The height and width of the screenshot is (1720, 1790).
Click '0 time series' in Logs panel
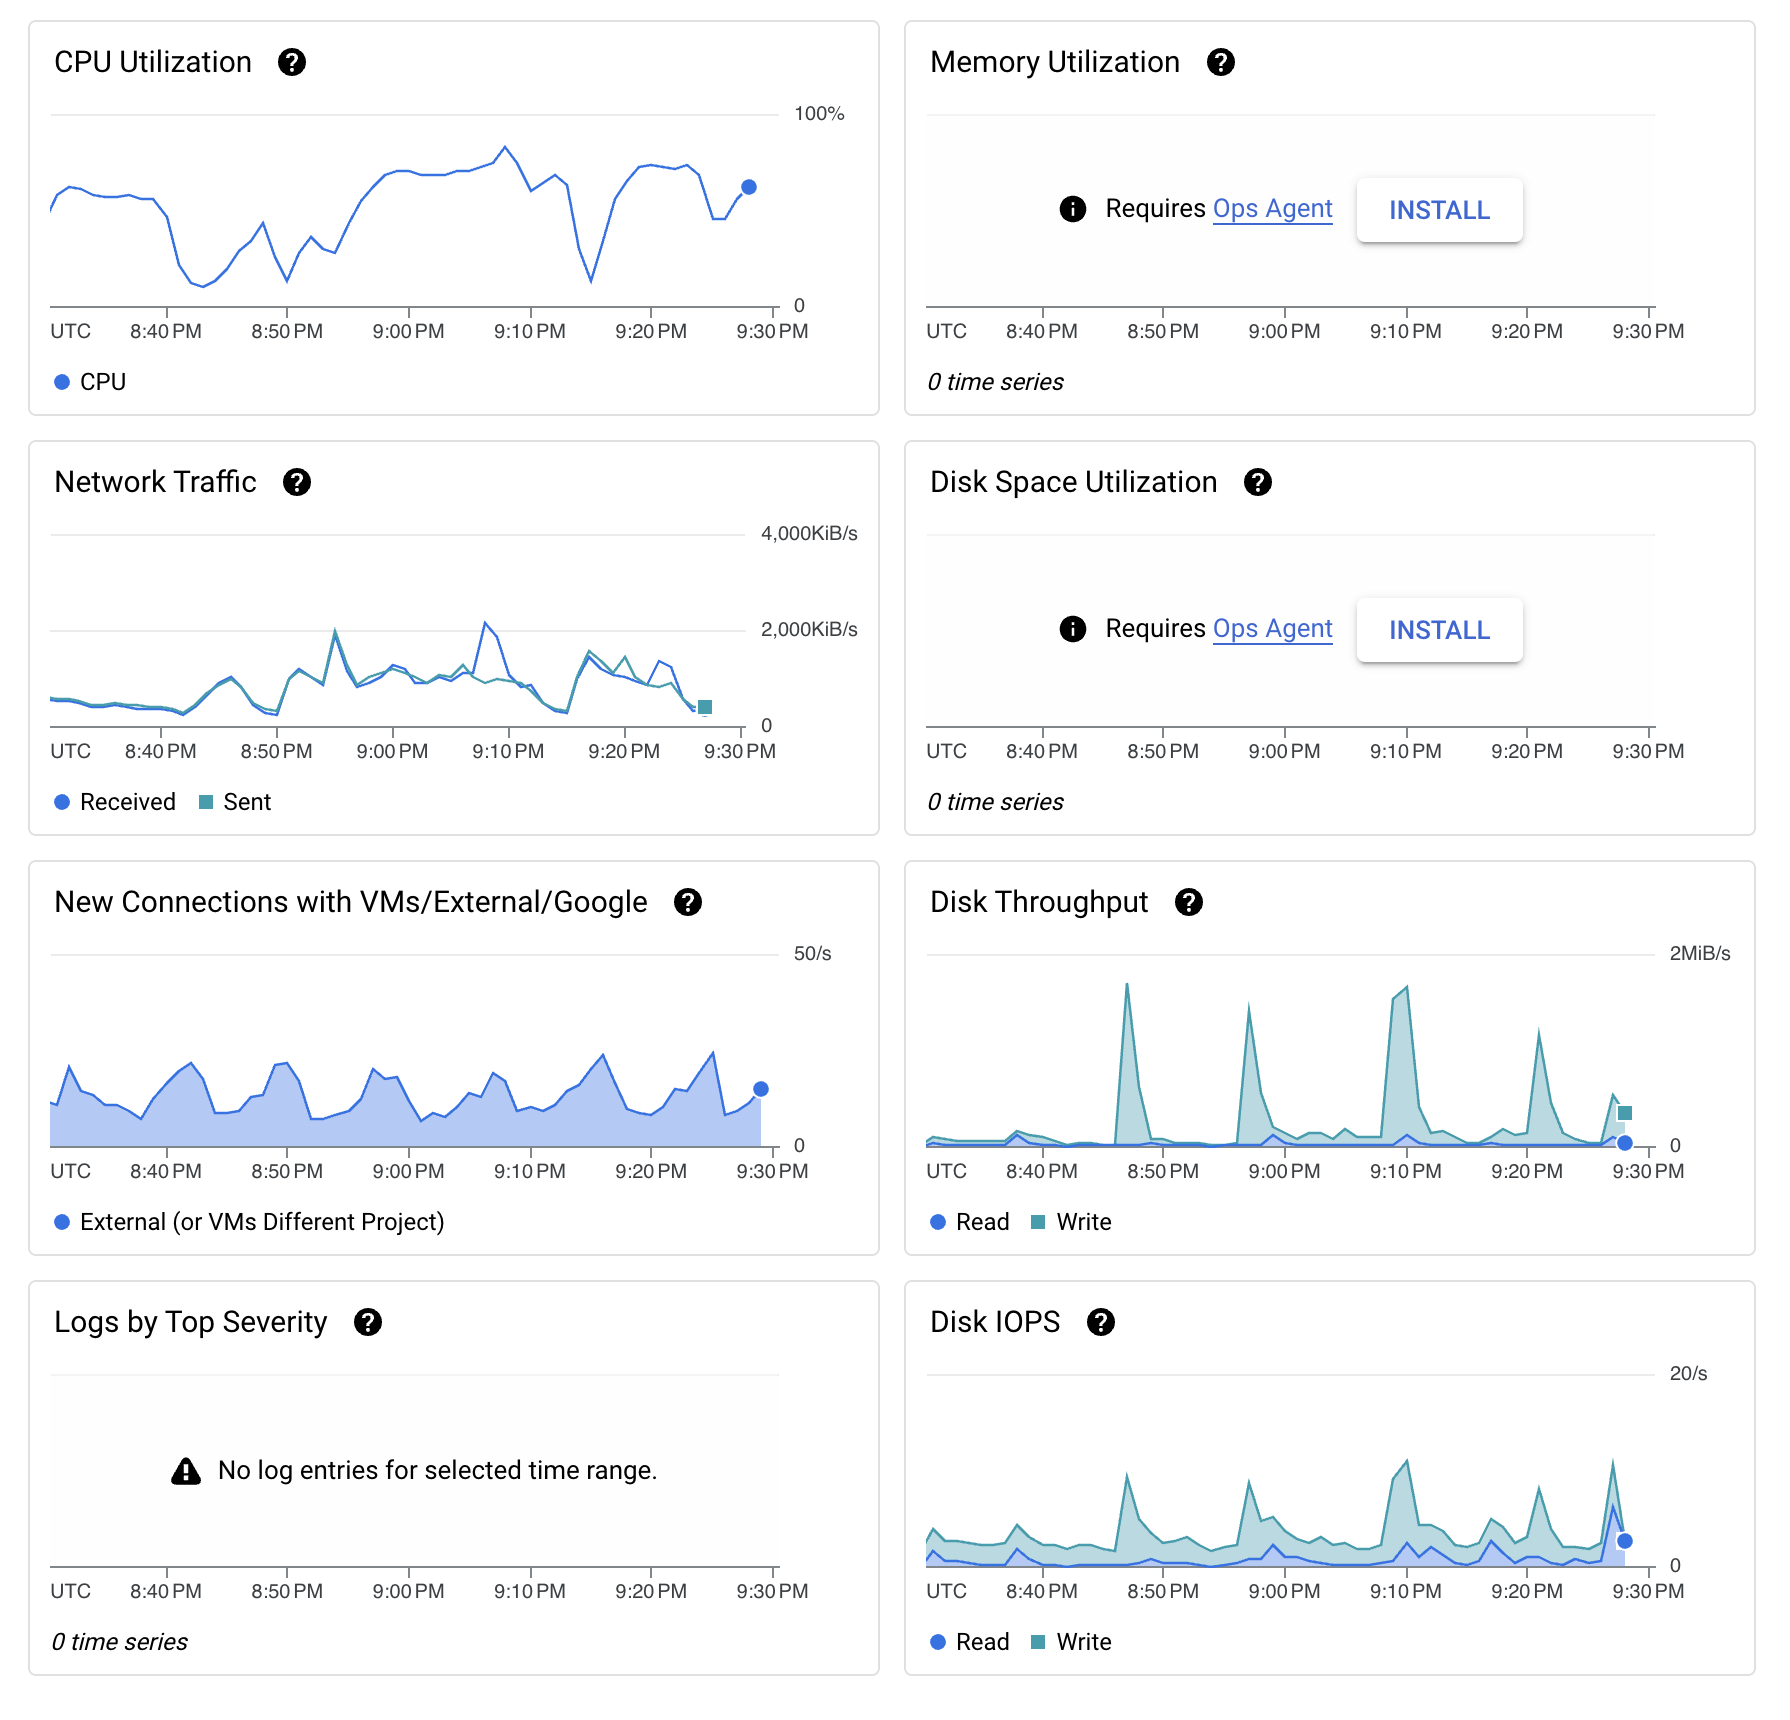pyautogui.click(x=119, y=1642)
